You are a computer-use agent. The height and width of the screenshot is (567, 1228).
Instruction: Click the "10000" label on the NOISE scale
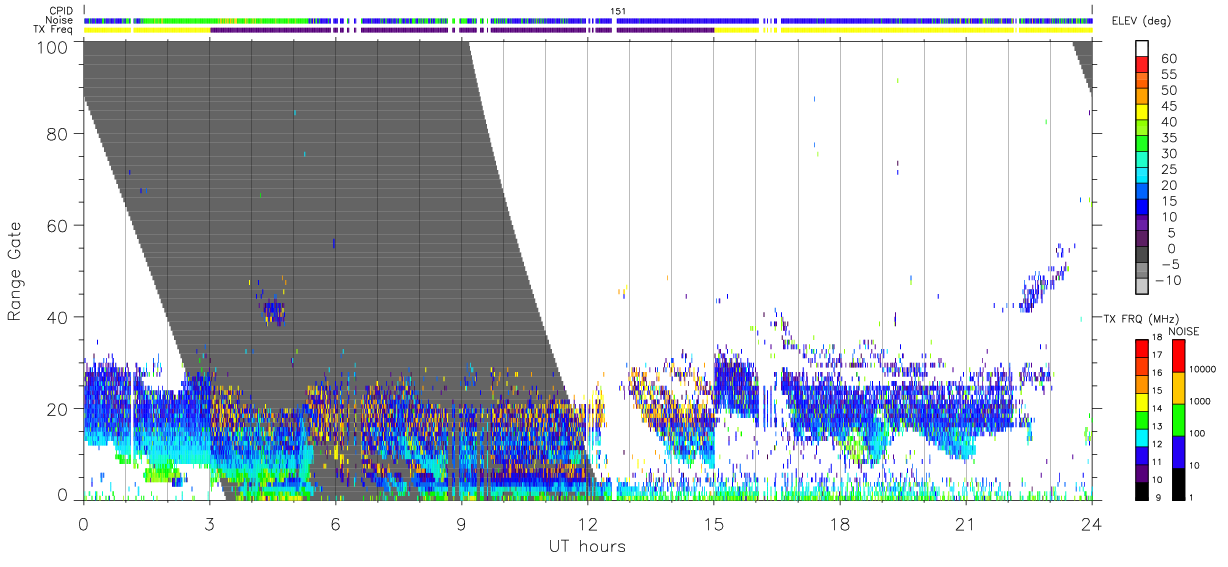[x=1202, y=371]
